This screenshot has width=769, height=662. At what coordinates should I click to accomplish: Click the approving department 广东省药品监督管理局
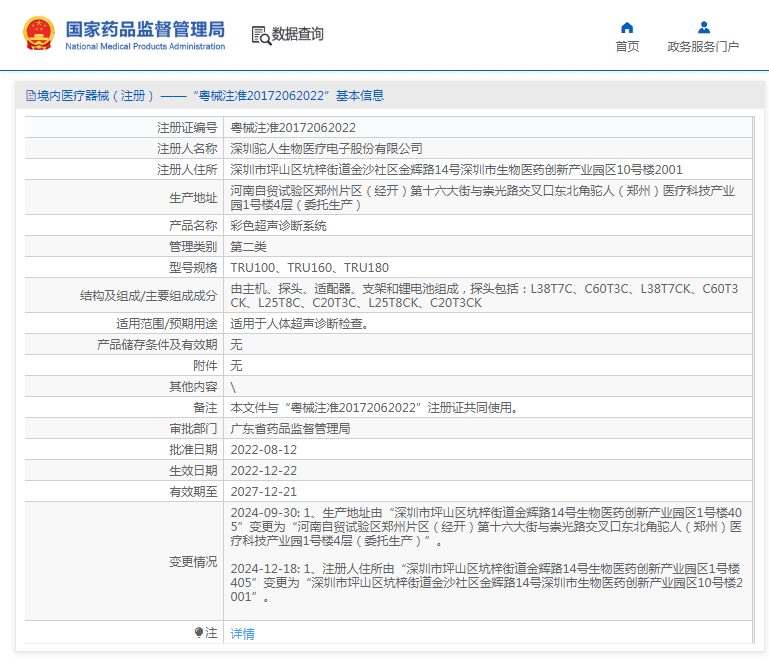pos(291,429)
